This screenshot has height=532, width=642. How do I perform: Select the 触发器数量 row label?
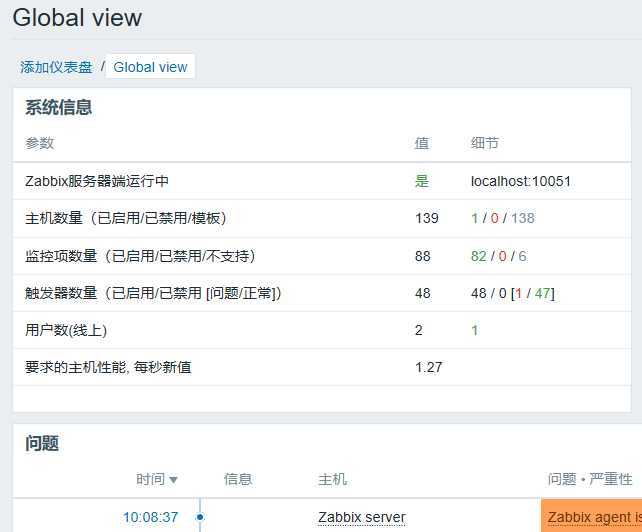click(153, 293)
